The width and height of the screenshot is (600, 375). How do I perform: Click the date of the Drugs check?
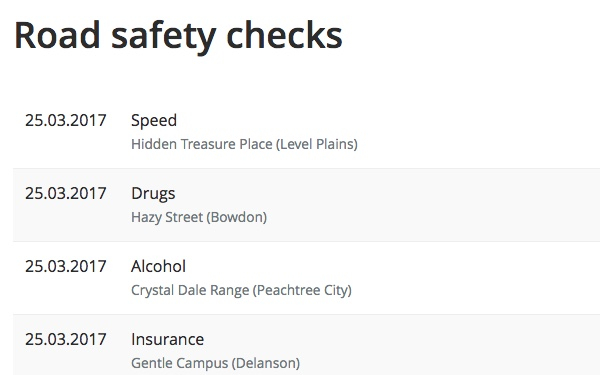point(65,194)
